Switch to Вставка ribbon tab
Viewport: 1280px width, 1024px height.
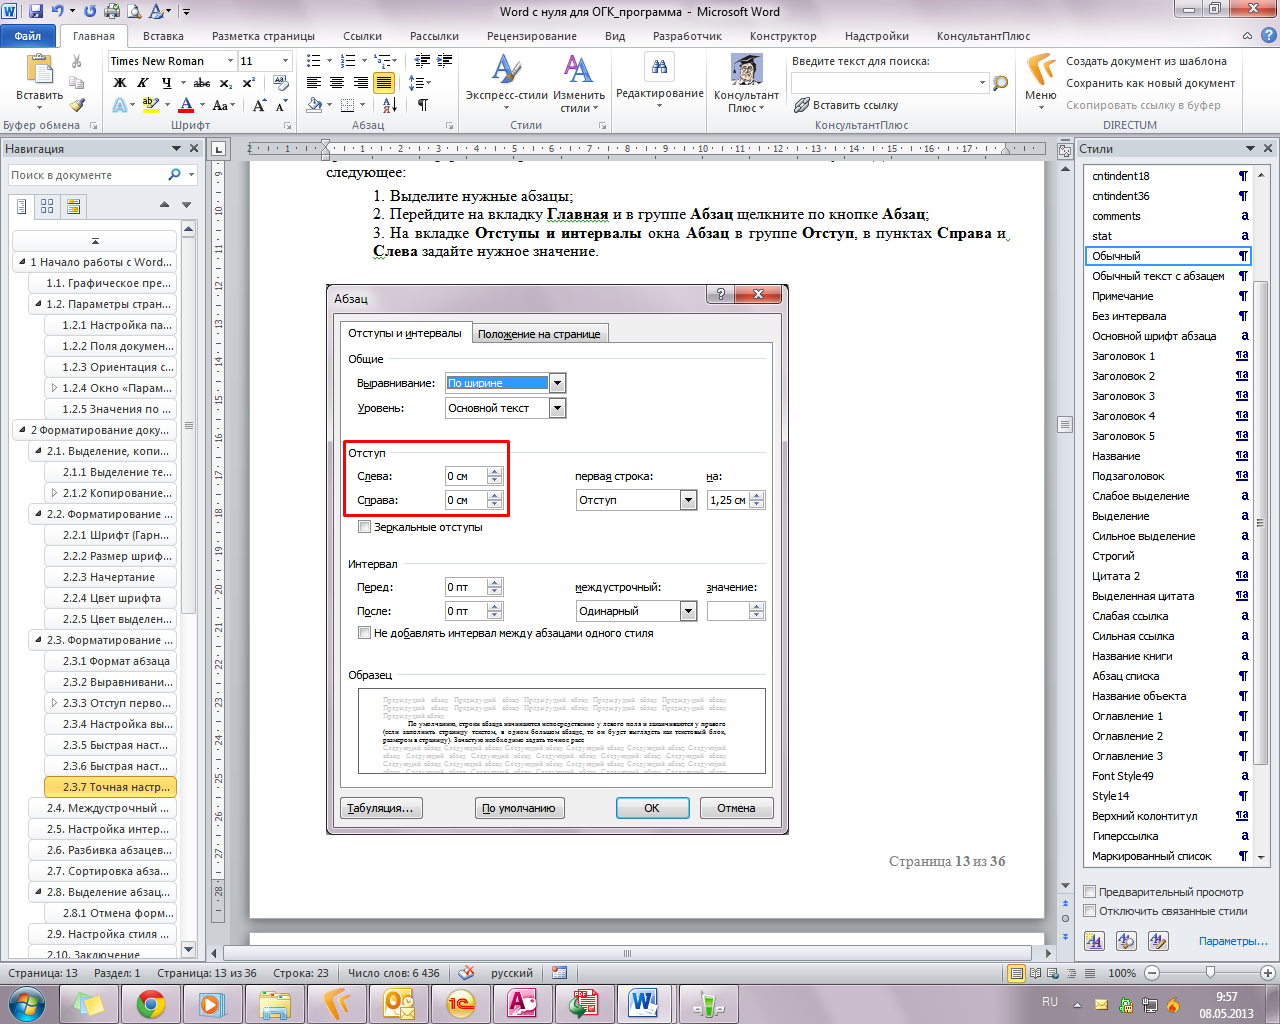tap(163, 36)
